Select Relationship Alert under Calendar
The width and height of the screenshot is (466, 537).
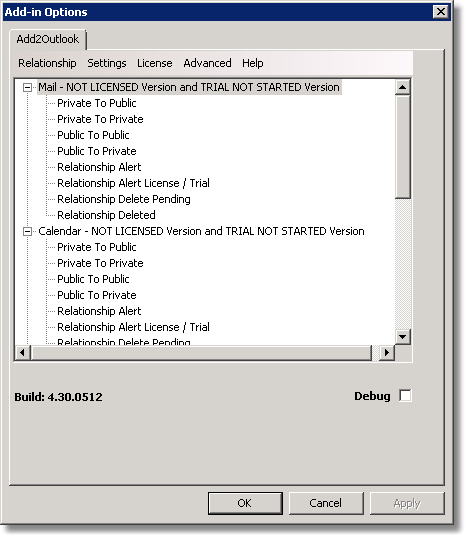[x=99, y=311]
